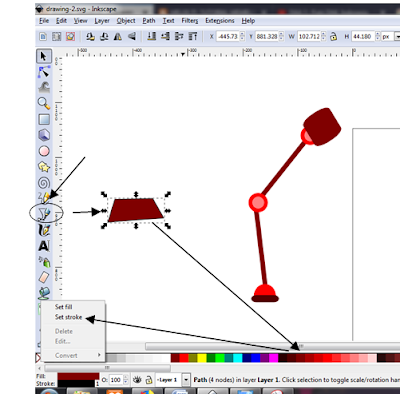Select the Rectangle tool
This screenshot has height=394, width=400.
coord(44,119)
